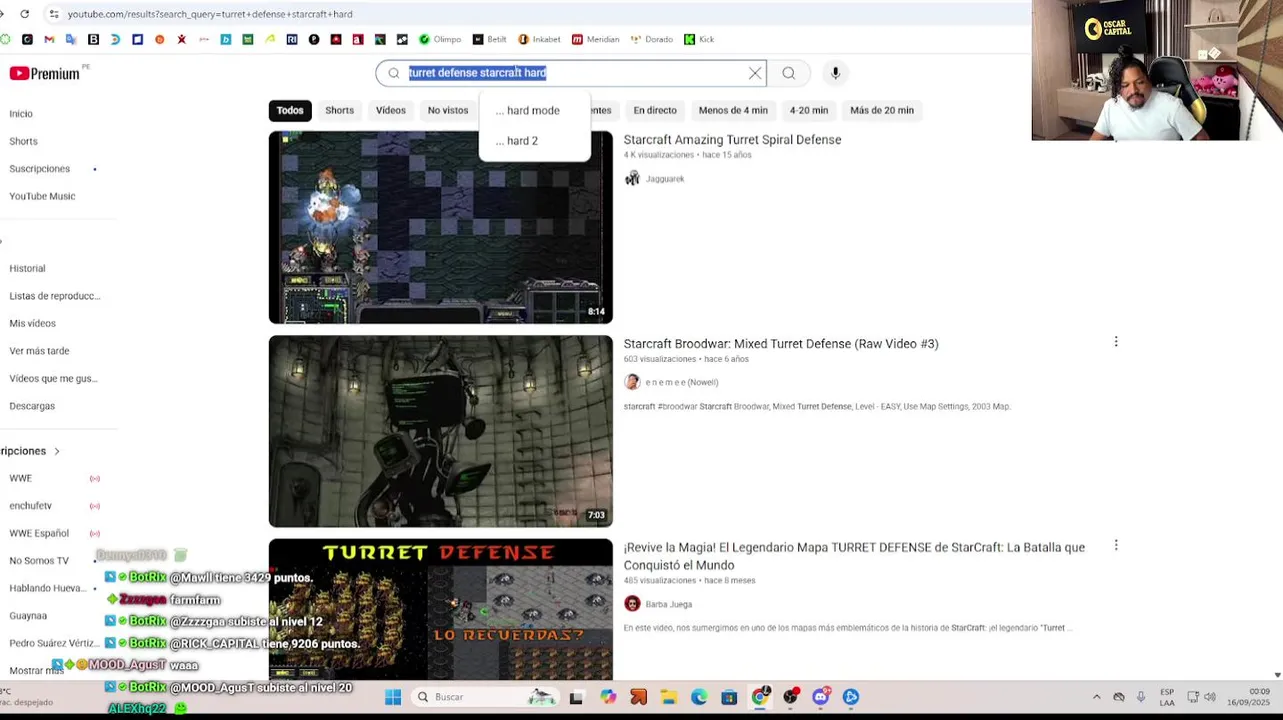Select the Todos filter chip

point(290,111)
